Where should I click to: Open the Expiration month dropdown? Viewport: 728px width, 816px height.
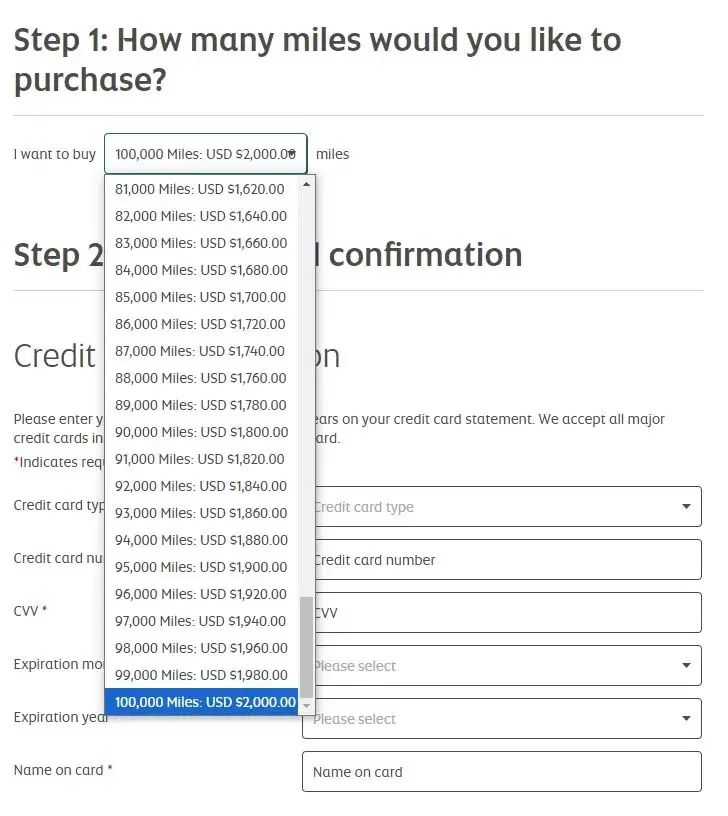(x=502, y=666)
